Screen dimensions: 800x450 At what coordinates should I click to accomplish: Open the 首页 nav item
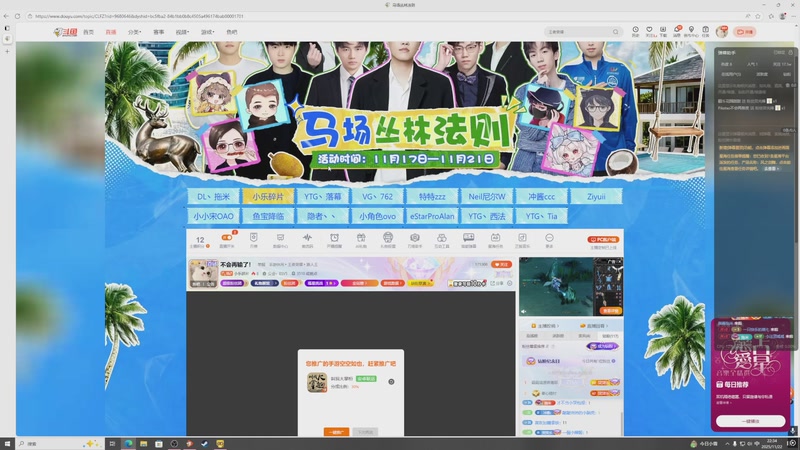click(x=88, y=32)
